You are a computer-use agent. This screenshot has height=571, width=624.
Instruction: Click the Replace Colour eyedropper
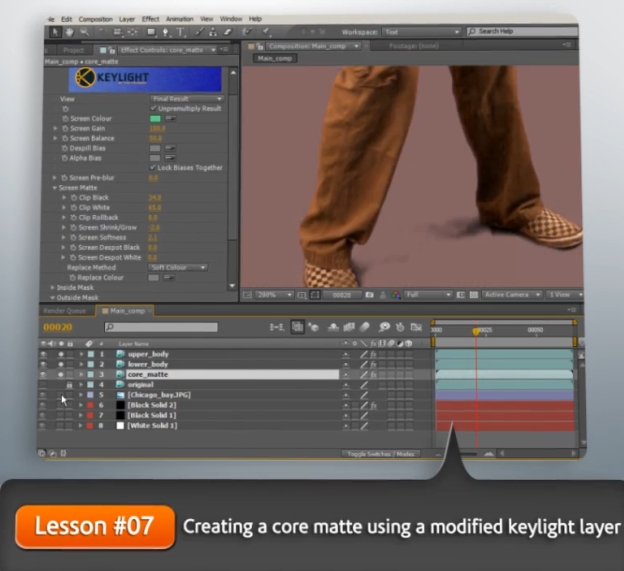[x=169, y=278]
